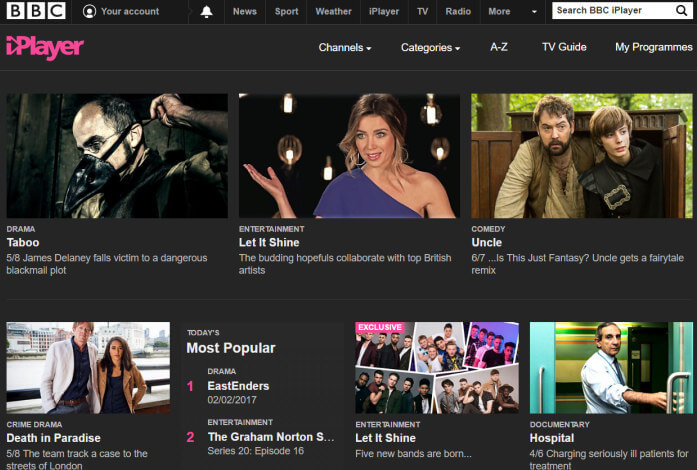The image size is (697, 470).
Task: Expand the Channels dropdown
Action: 345,47
